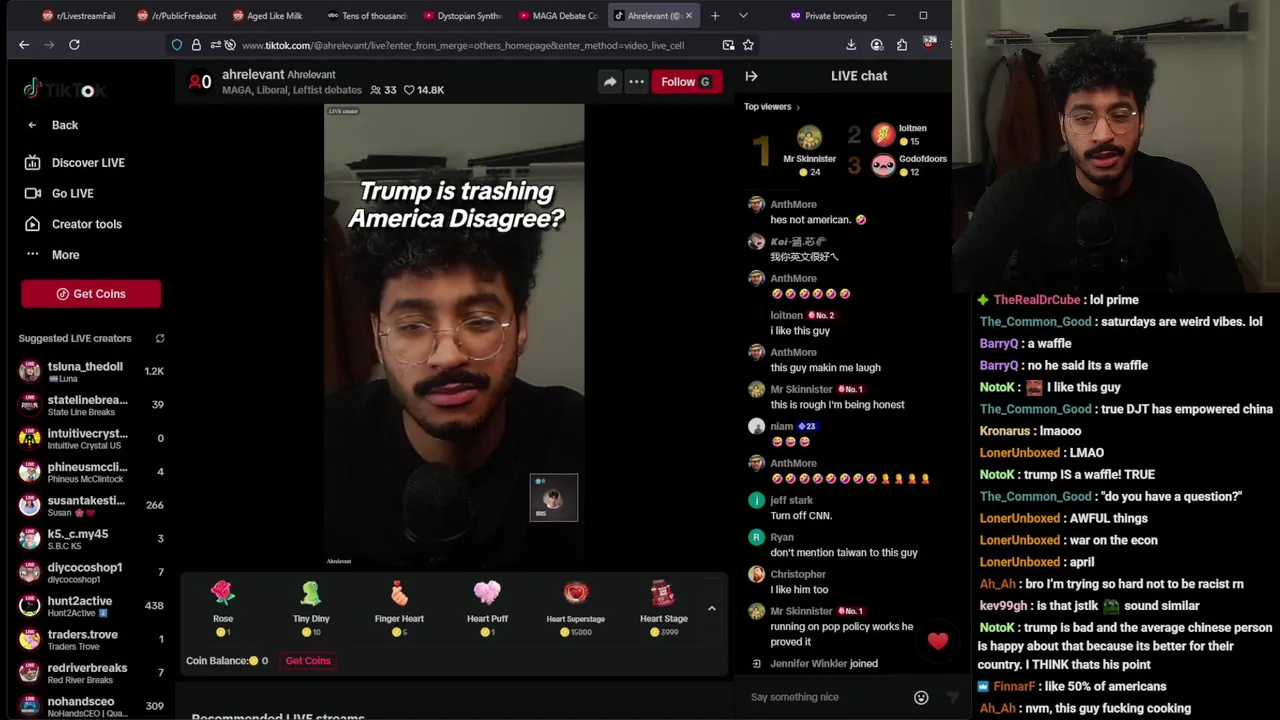Follow the ahrelevant creator
The image size is (1280, 720).
(686, 82)
